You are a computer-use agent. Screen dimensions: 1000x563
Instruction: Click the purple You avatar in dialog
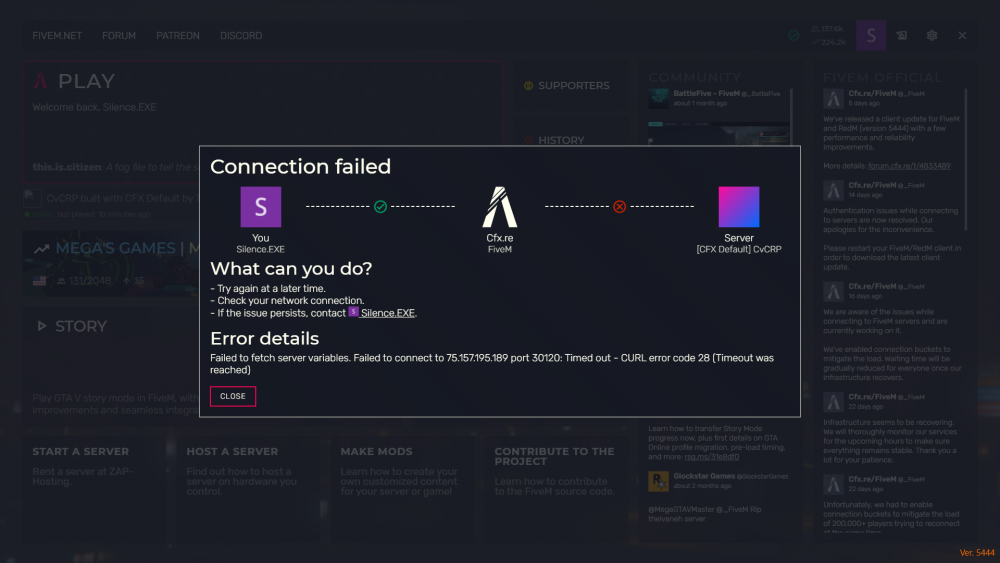[x=260, y=207]
